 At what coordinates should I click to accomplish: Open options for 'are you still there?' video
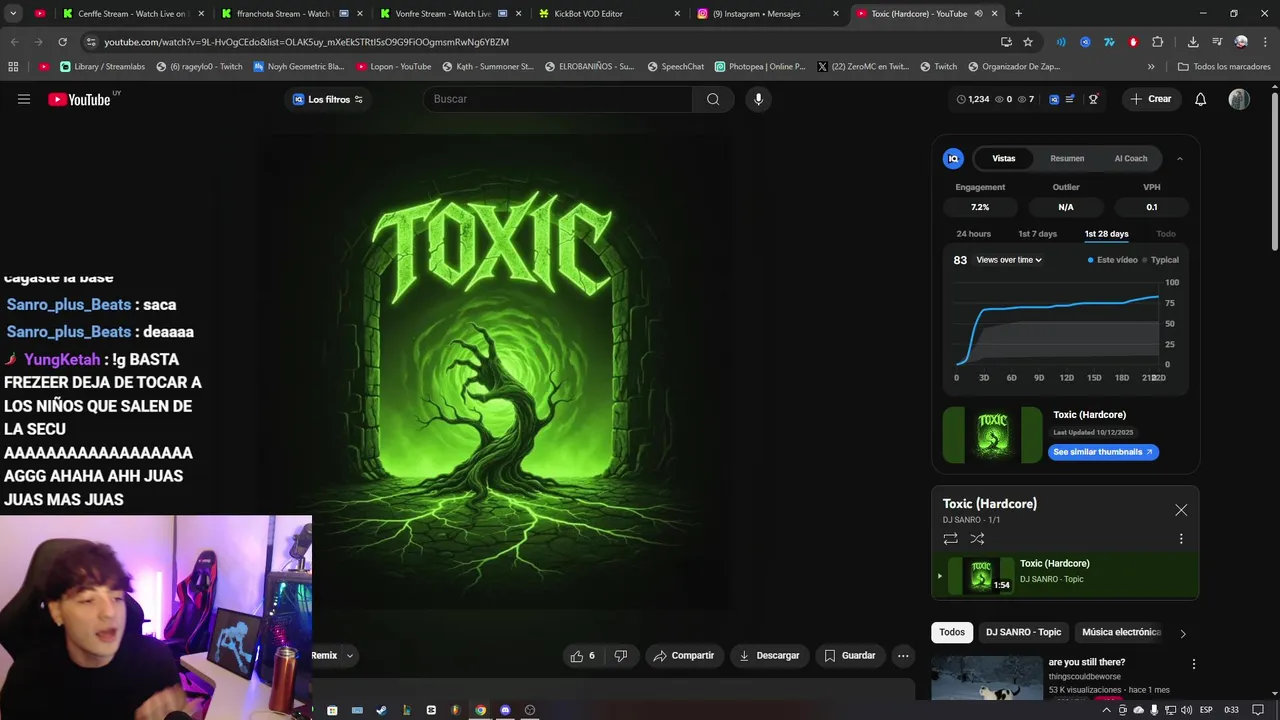(1193, 664)
